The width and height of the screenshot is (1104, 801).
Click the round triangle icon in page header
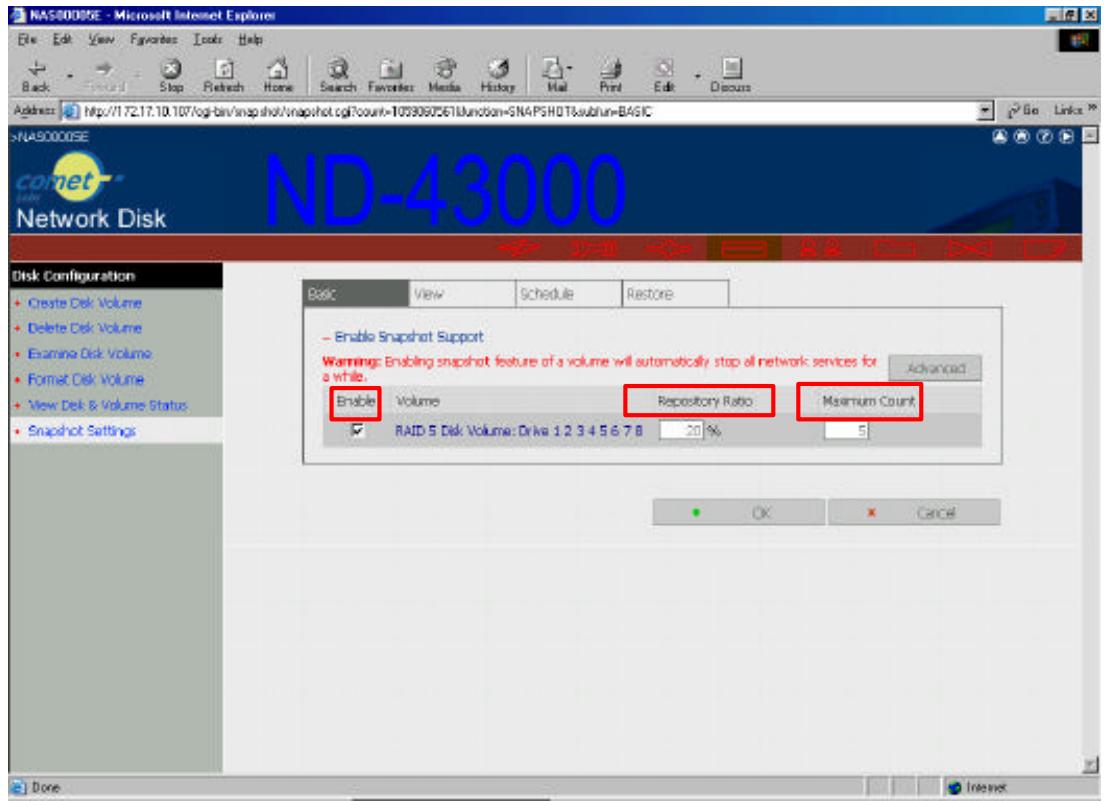coord(1000,137)
